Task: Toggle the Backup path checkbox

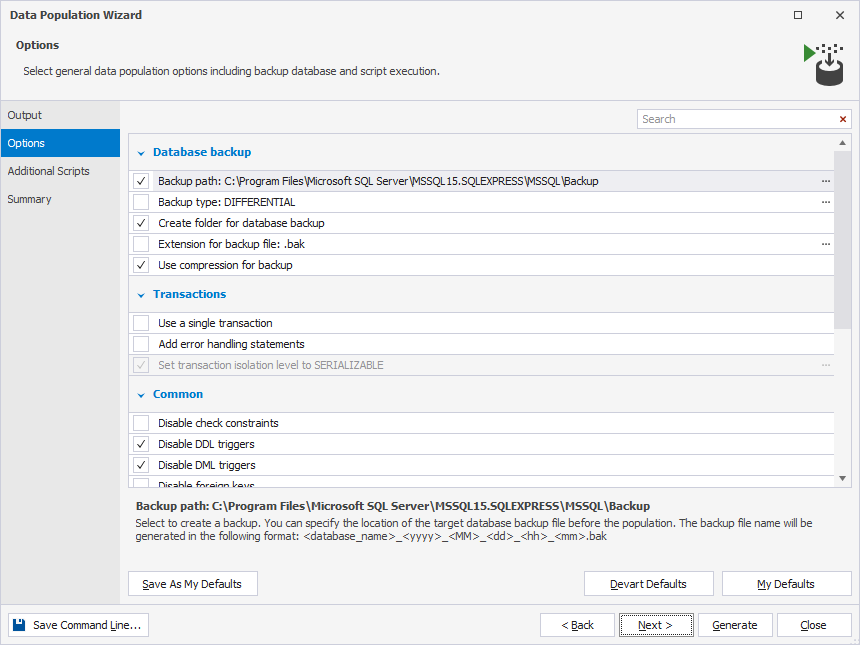Action: click(x=141, y=181)
